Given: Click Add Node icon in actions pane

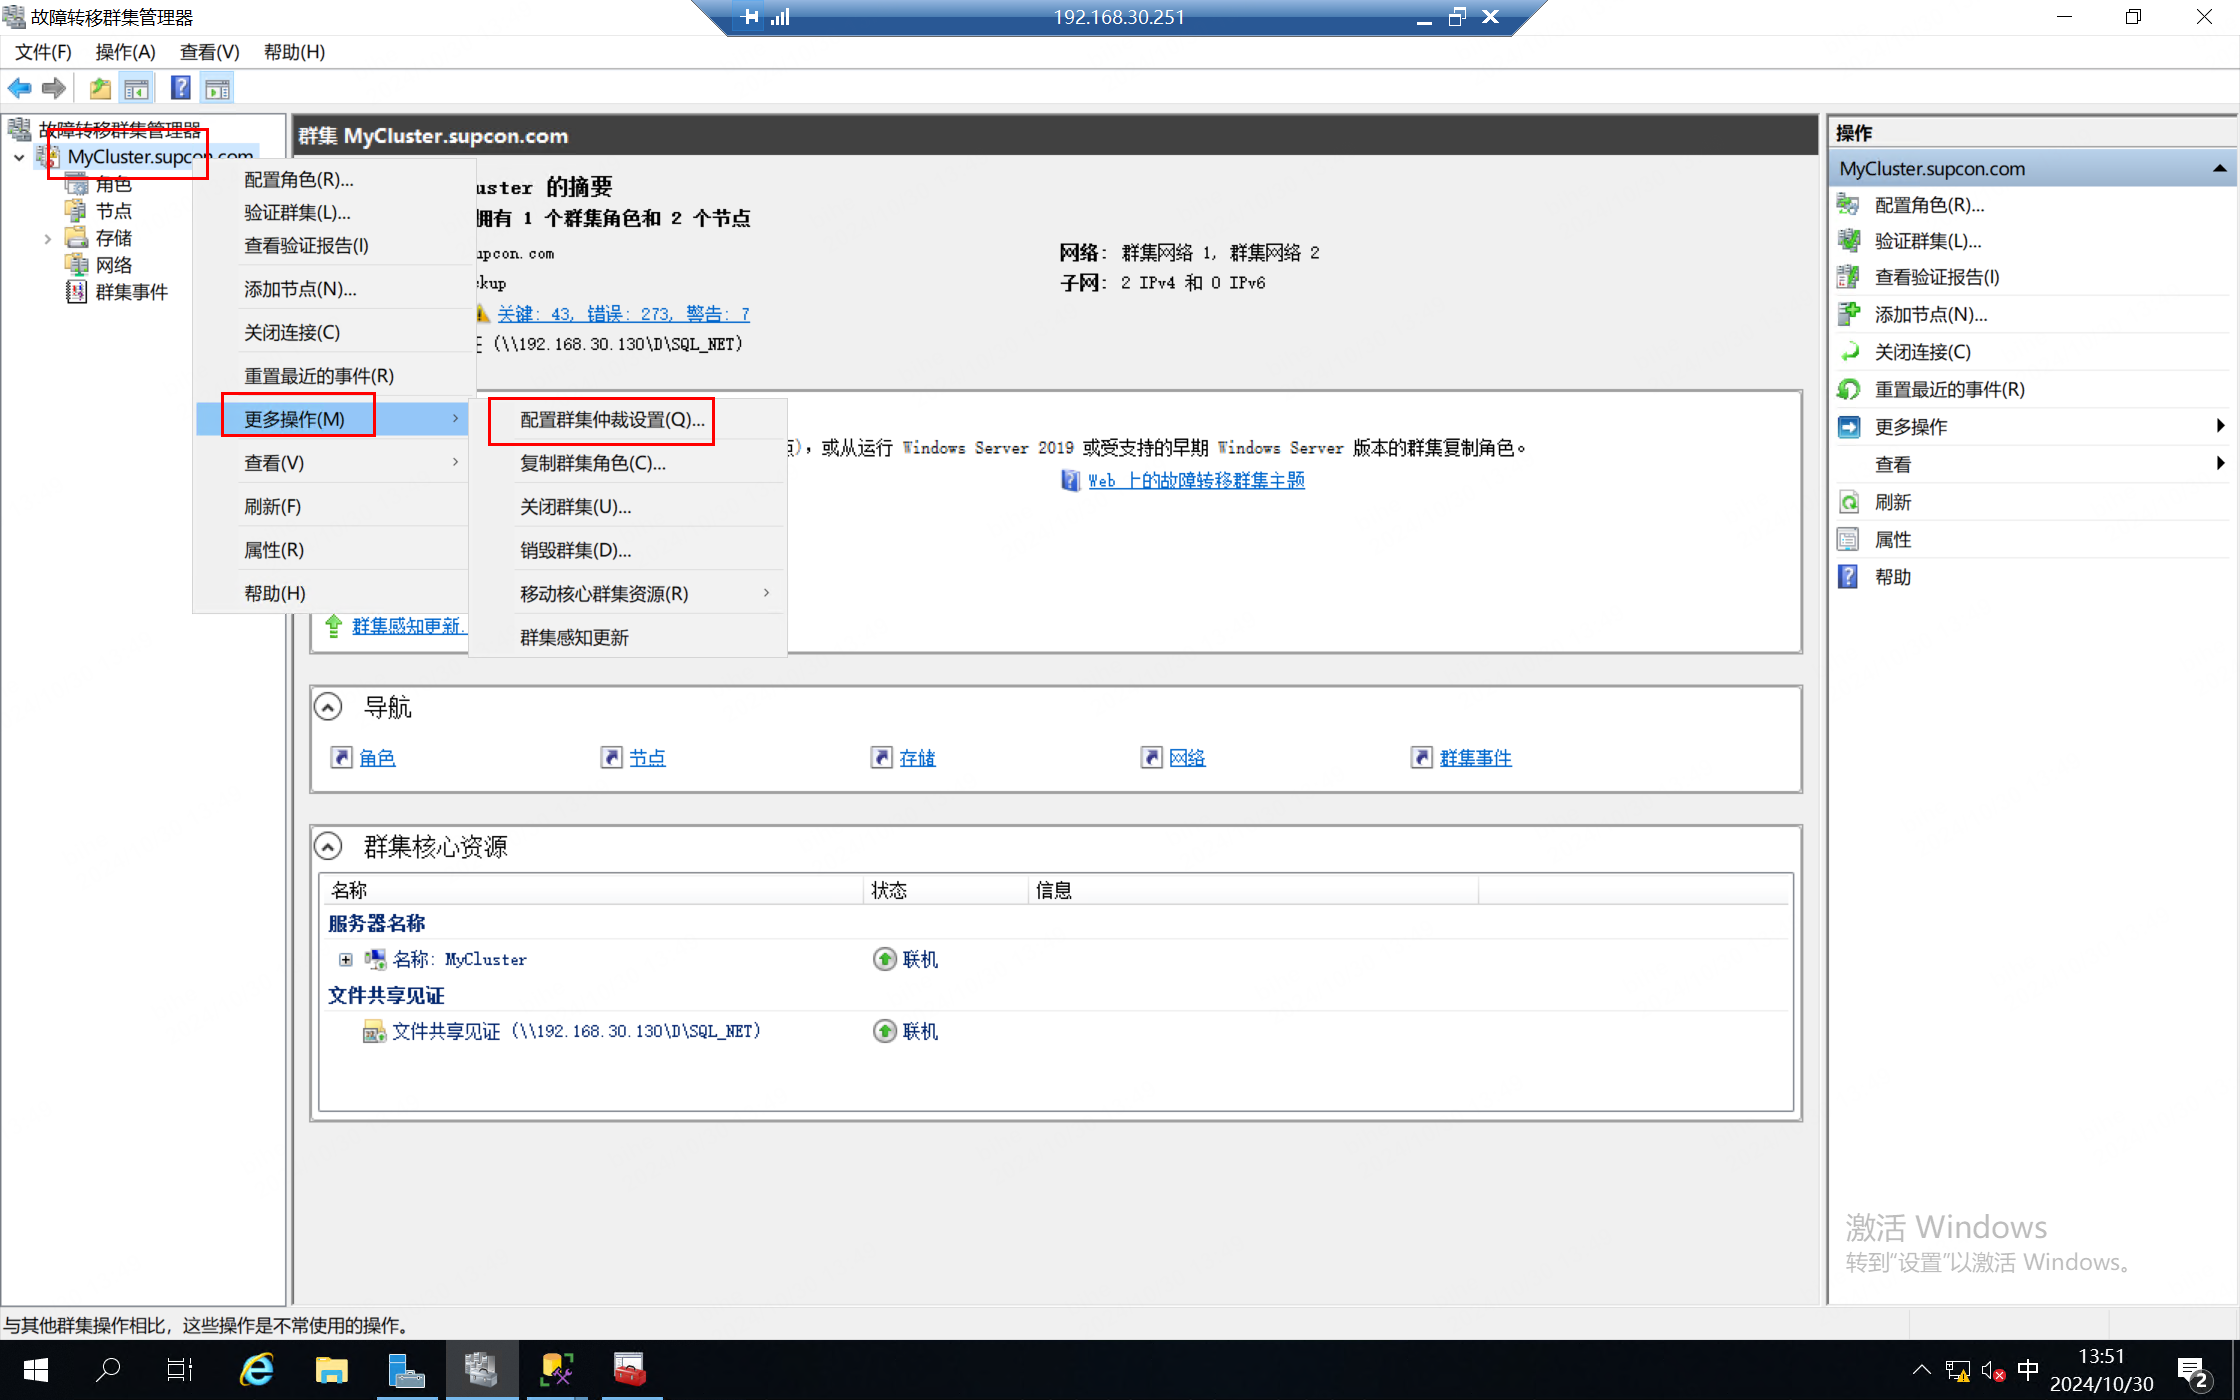Looking at the screenshot, I should [x=1849, y=315].
